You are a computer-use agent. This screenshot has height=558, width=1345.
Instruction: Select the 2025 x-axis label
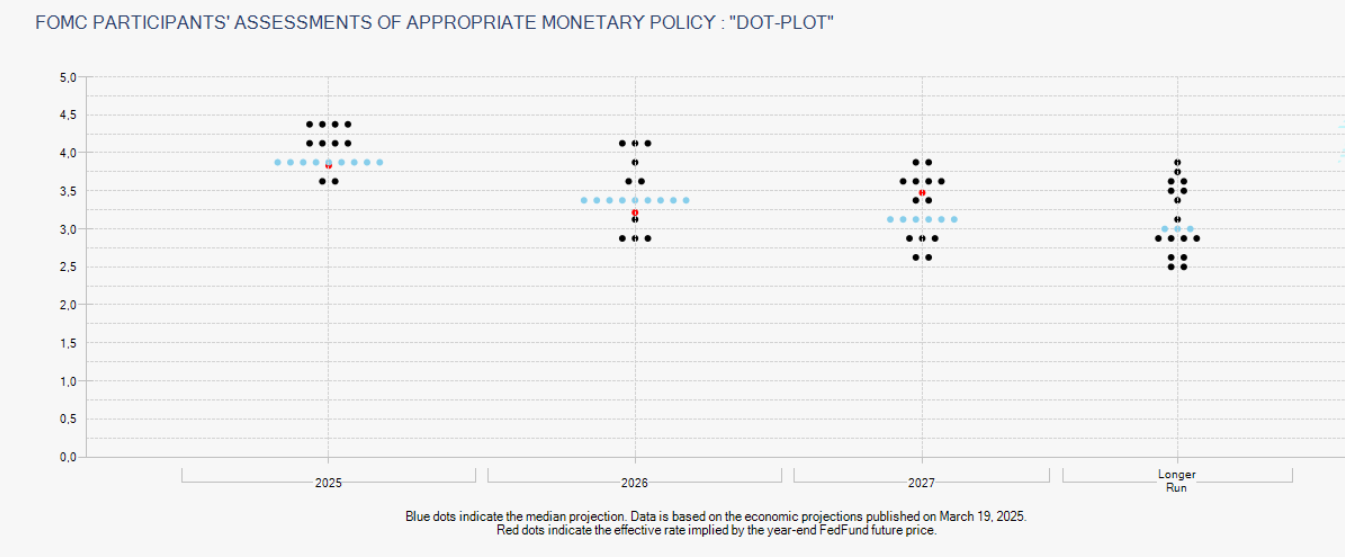pyautogui.click(x=328, y=483)
